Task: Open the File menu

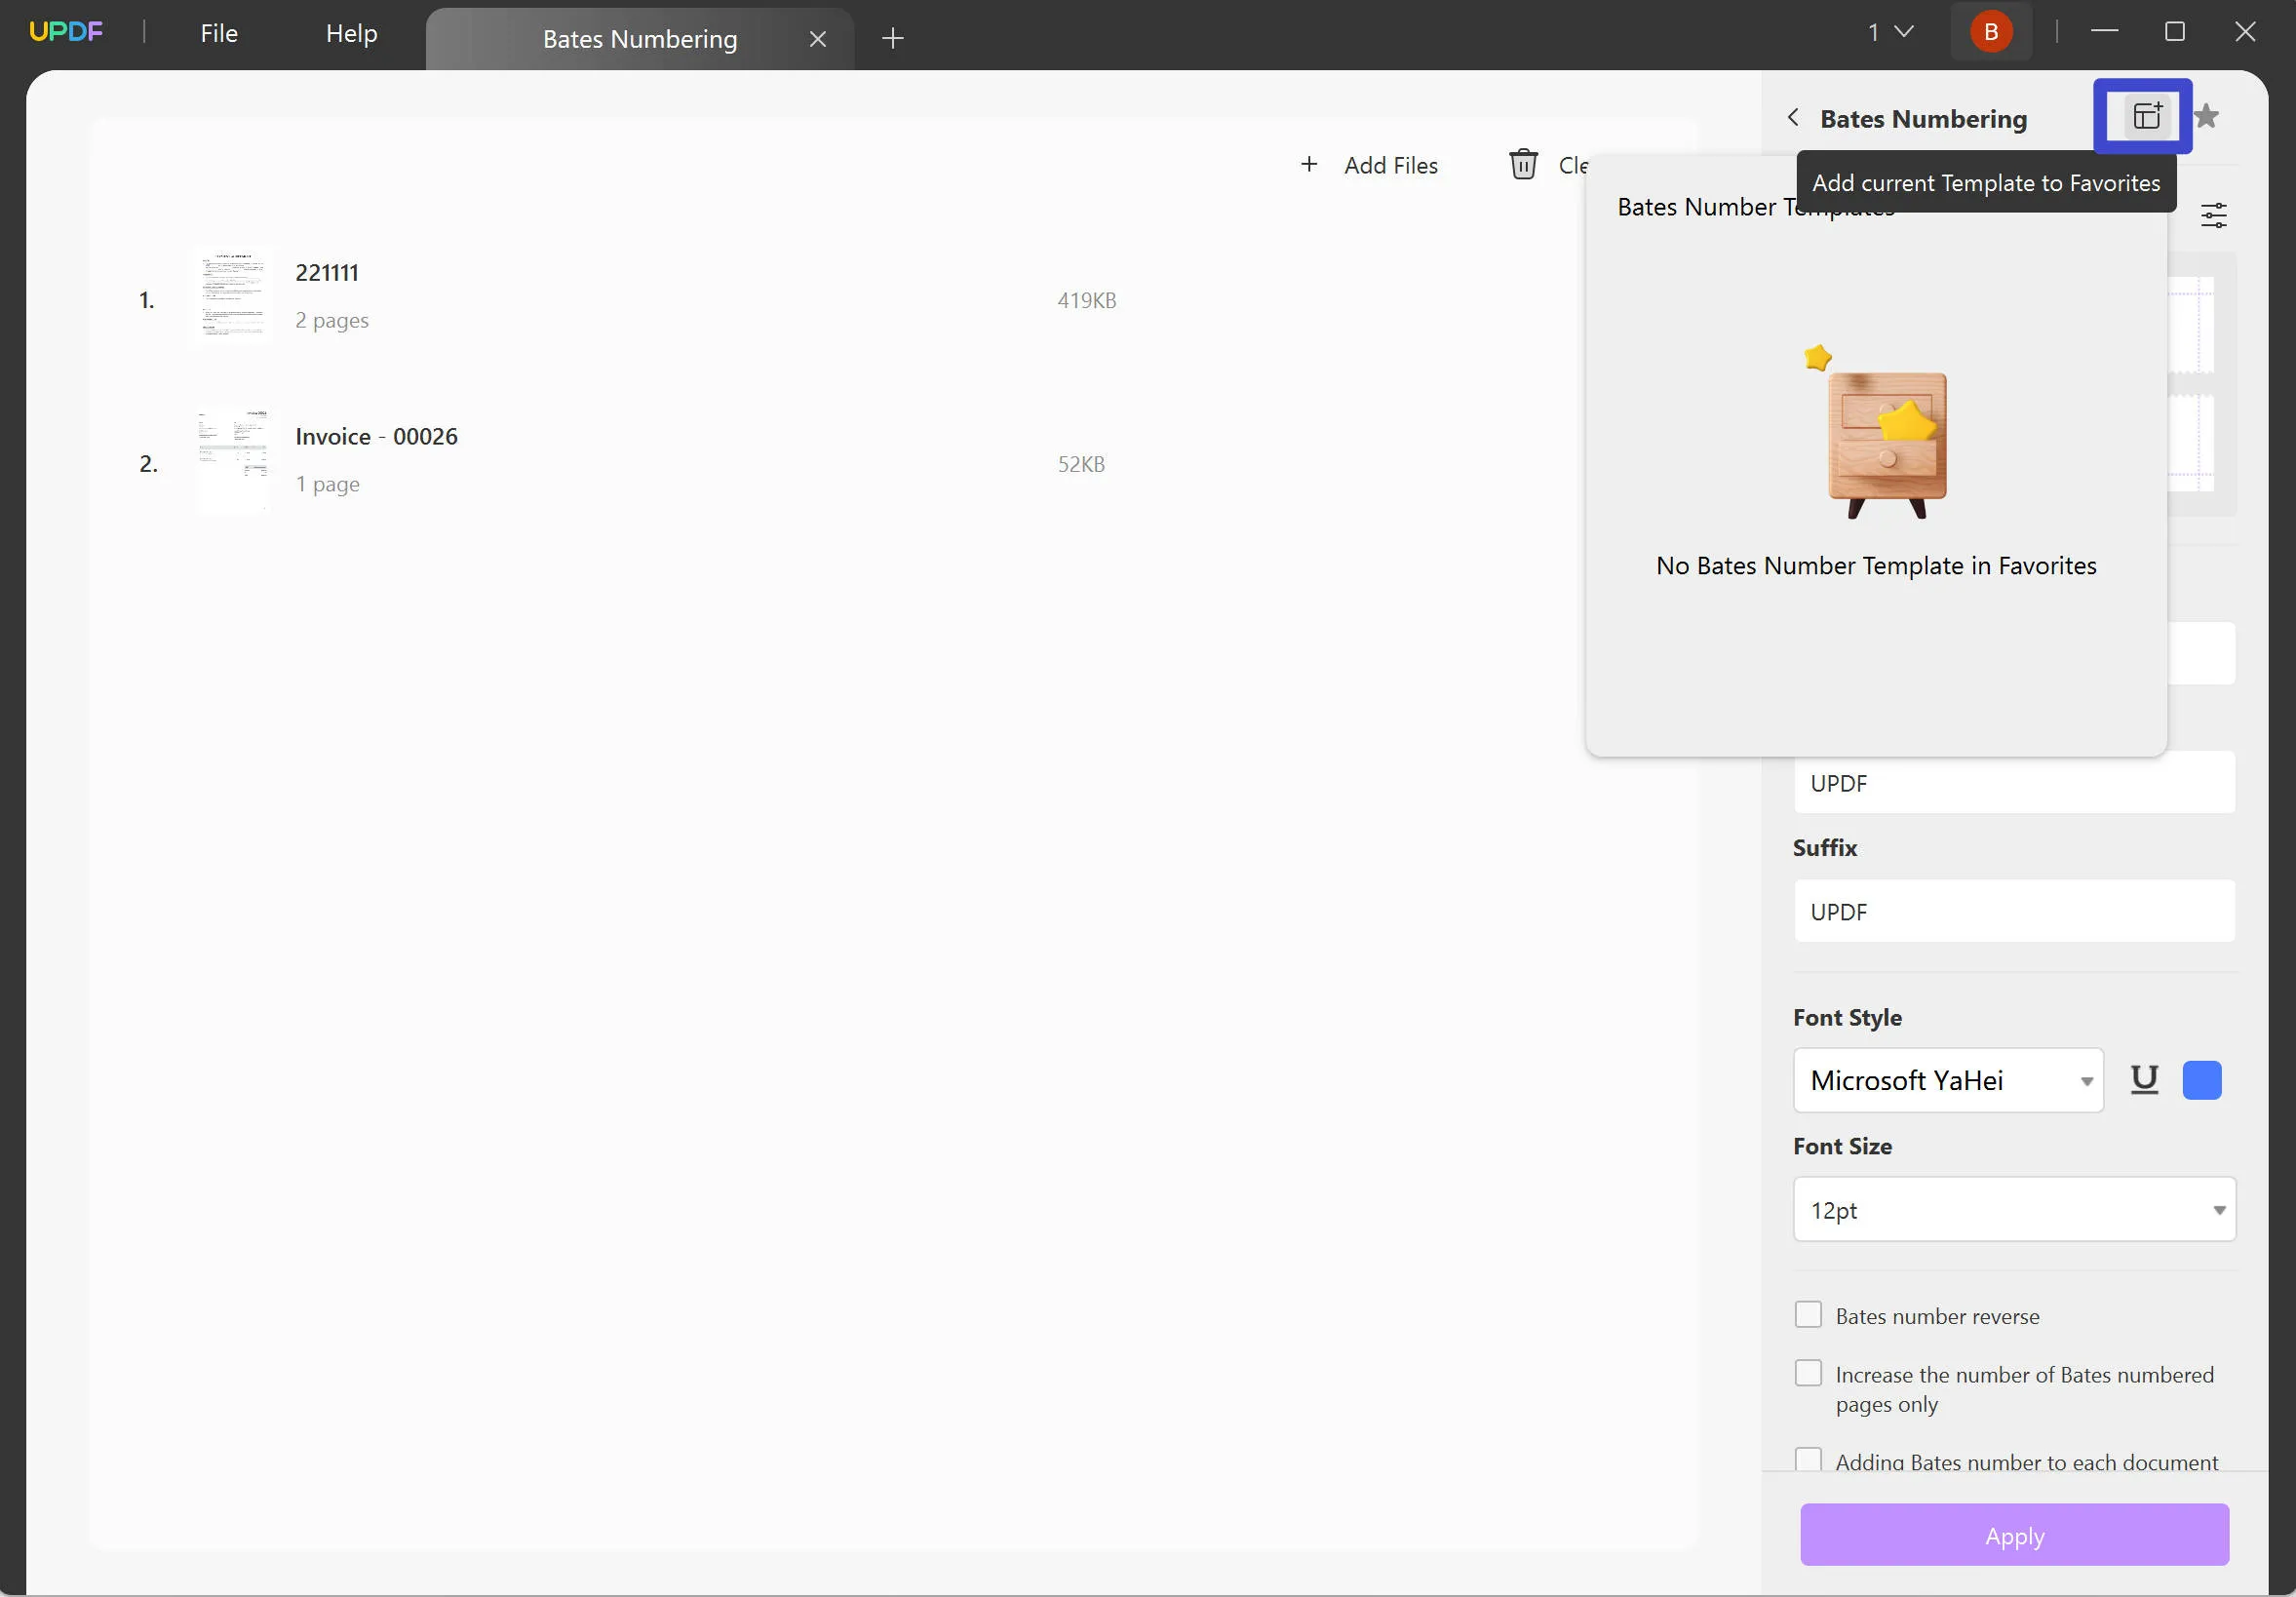Action: (216, 33)
